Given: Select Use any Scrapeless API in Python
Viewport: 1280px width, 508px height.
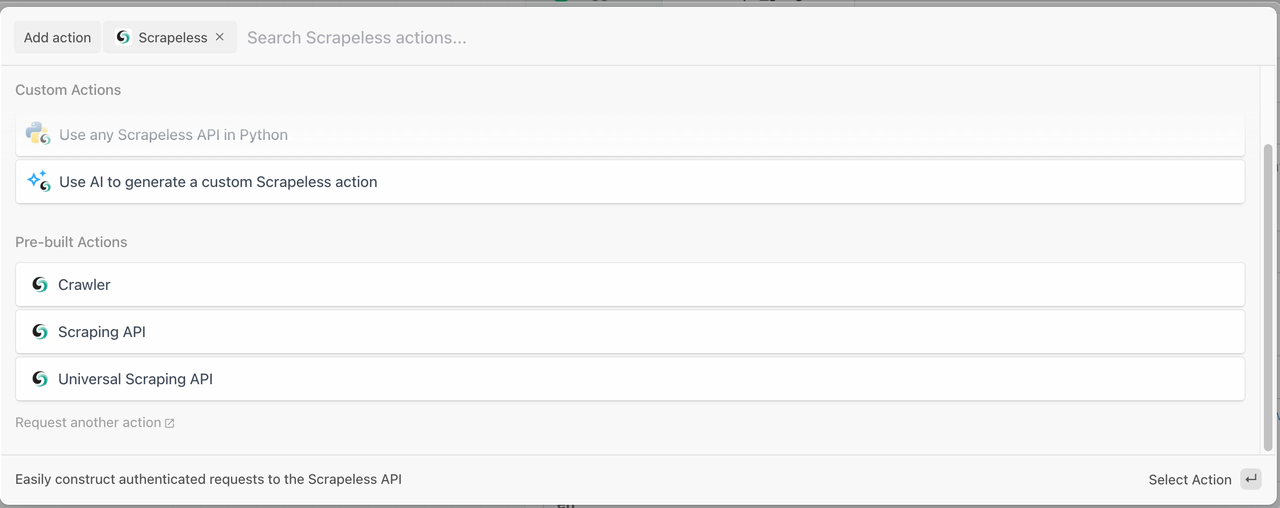Looking at the screenshot, I should coord(173,135).
